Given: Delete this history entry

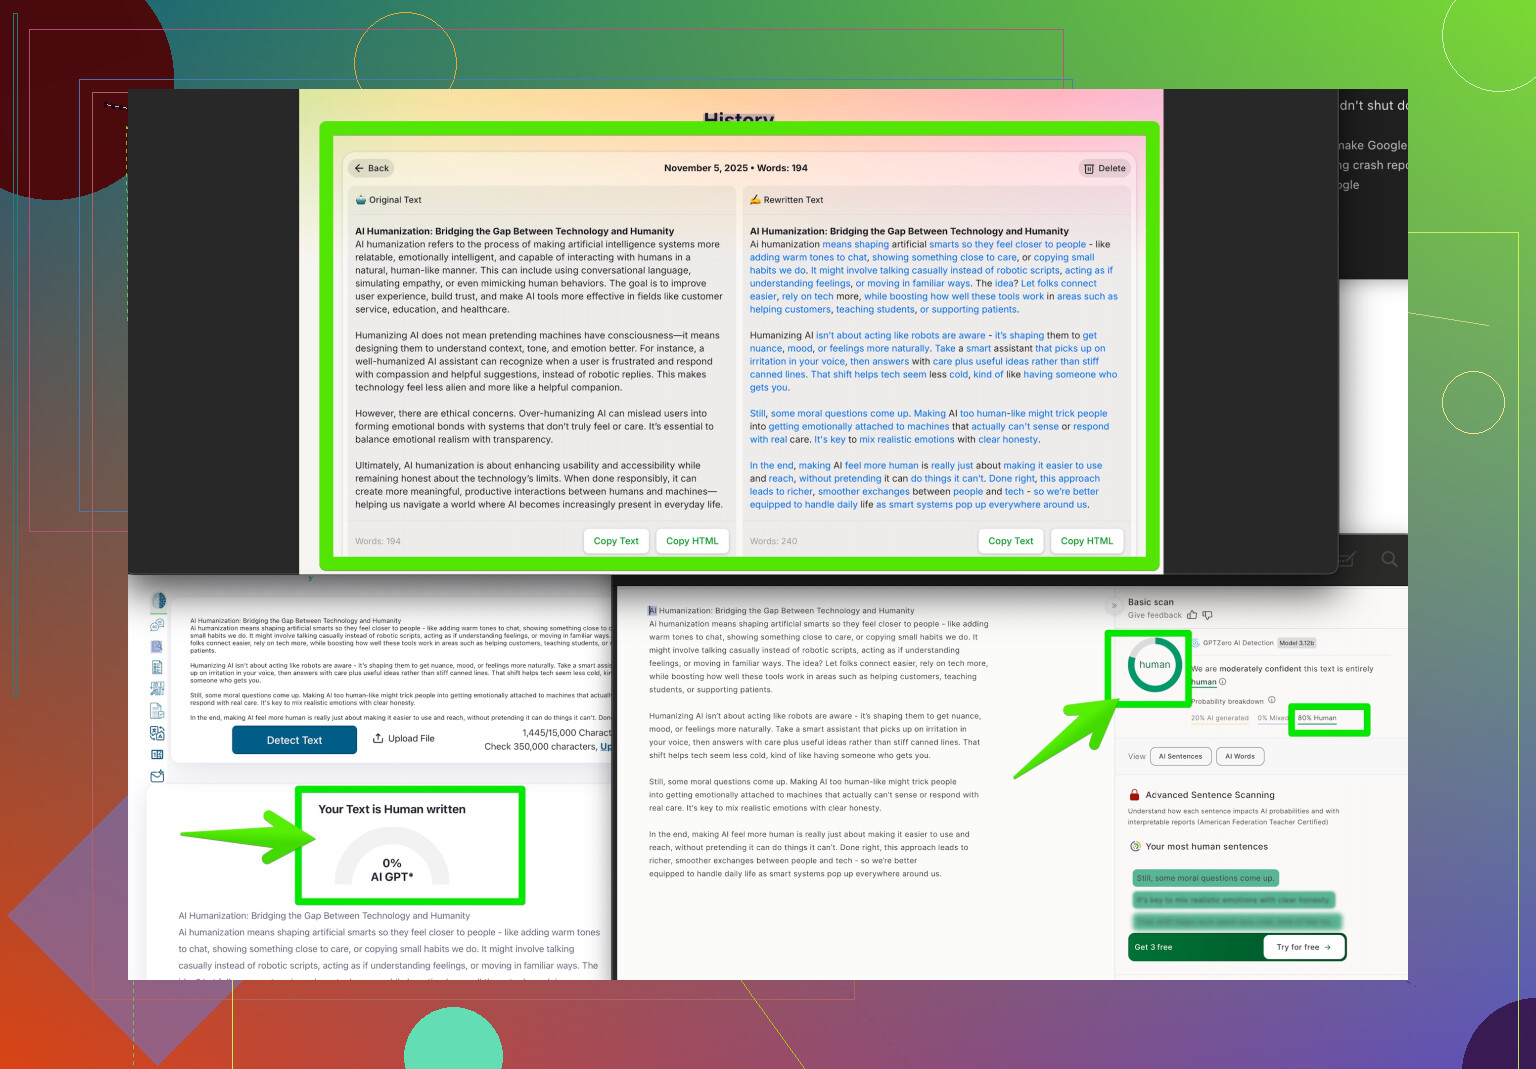Looking at the screenshot, I should pos(1105,168).
